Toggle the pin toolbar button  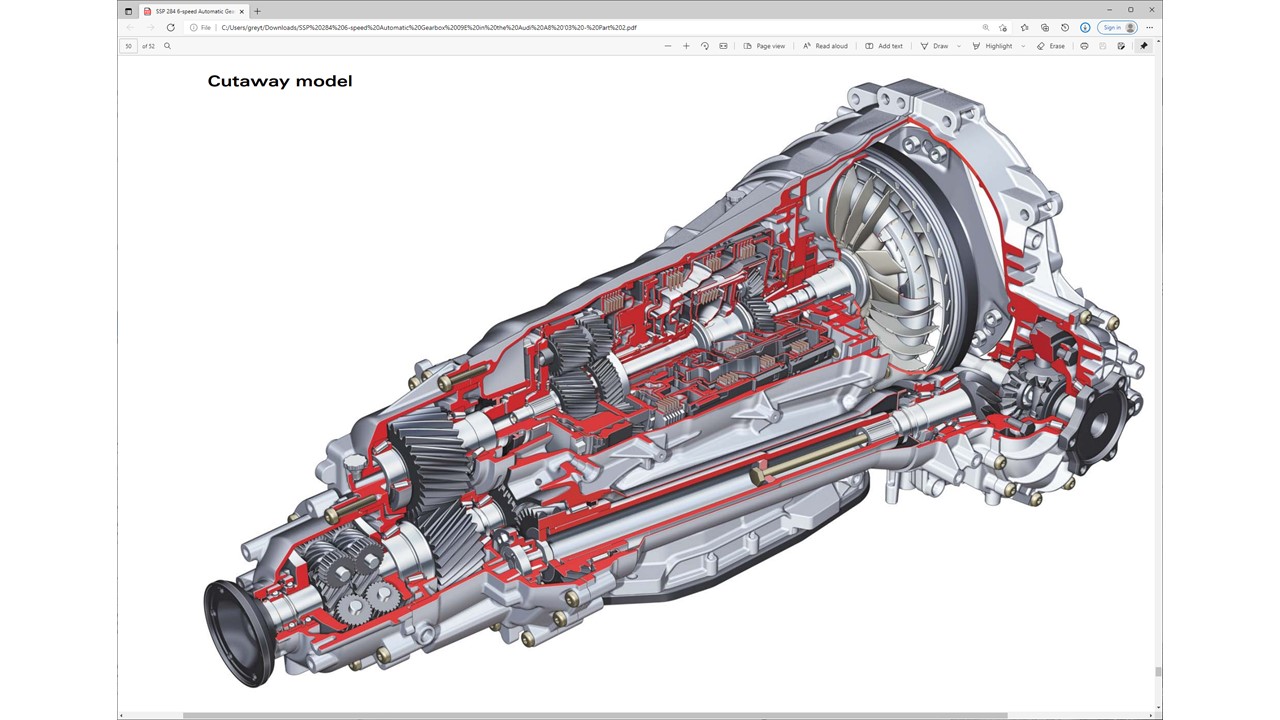pyautogui.click(x=1144, y=46)
